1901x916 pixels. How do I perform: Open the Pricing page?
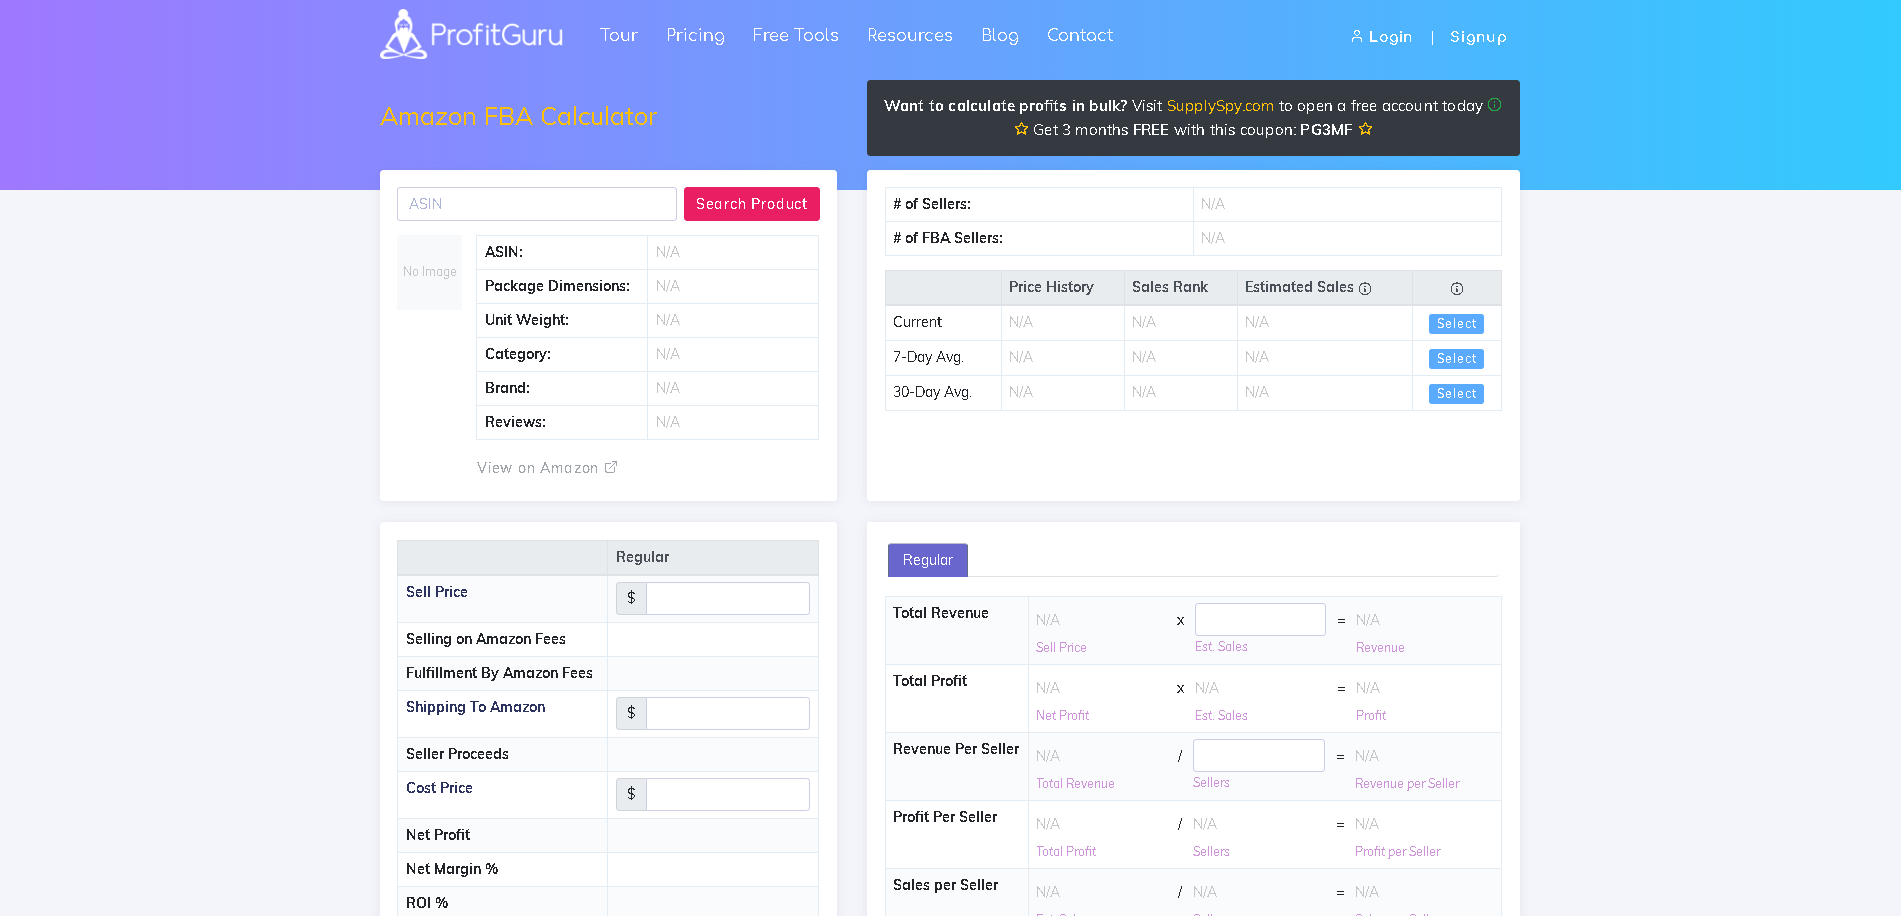point(695,35)
